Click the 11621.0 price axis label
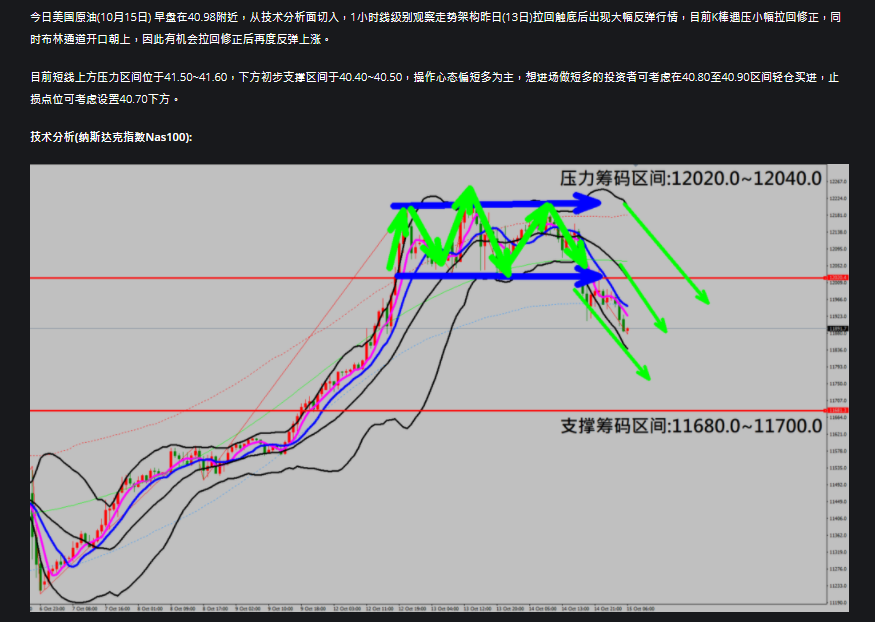This screenshot has height=622, width=875. tap(838, 434)
